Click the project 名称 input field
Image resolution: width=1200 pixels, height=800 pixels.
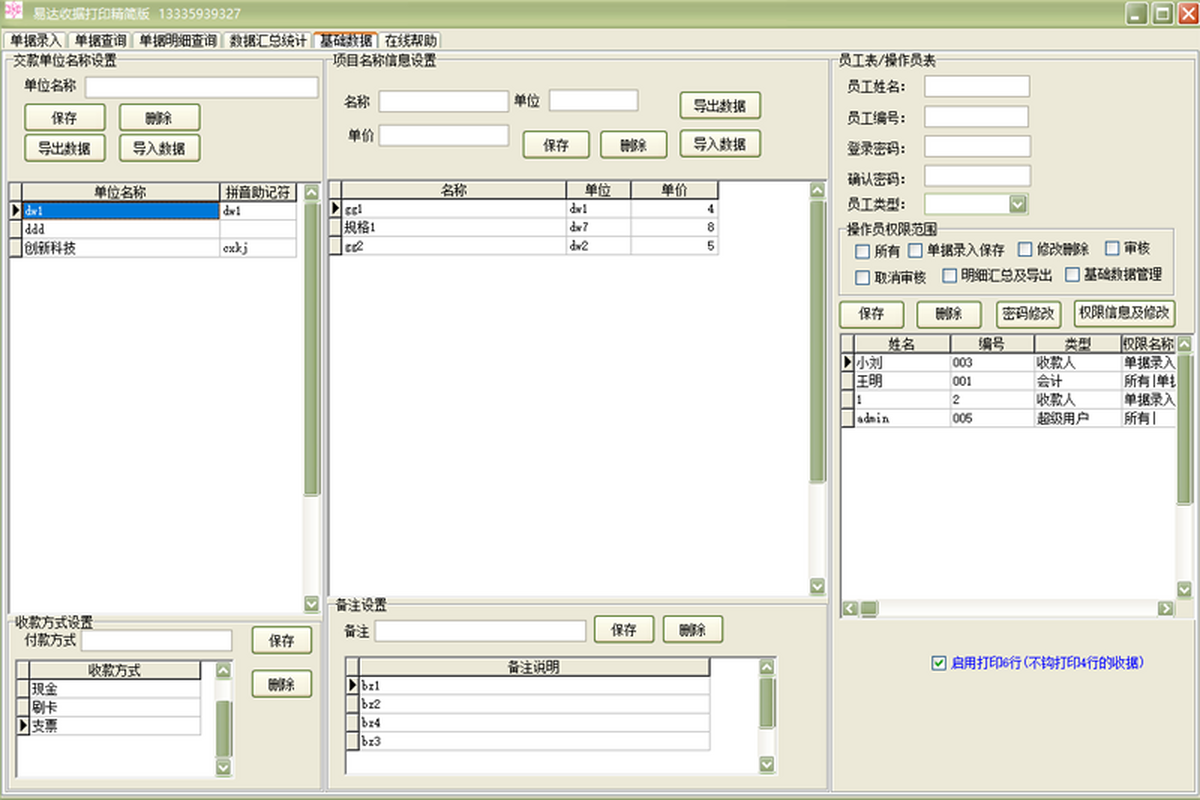(444, 101)
